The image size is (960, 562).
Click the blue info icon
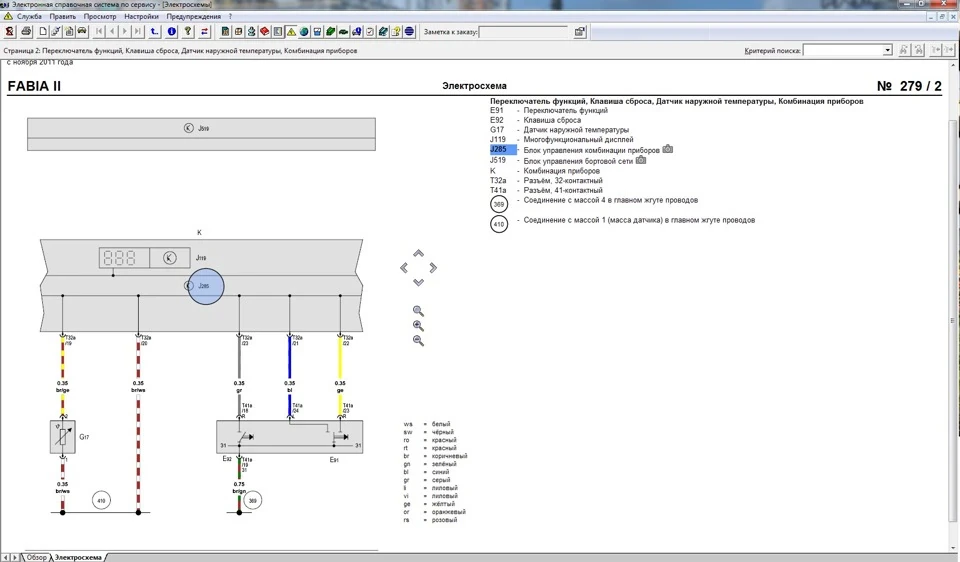(x=171, y=31)
